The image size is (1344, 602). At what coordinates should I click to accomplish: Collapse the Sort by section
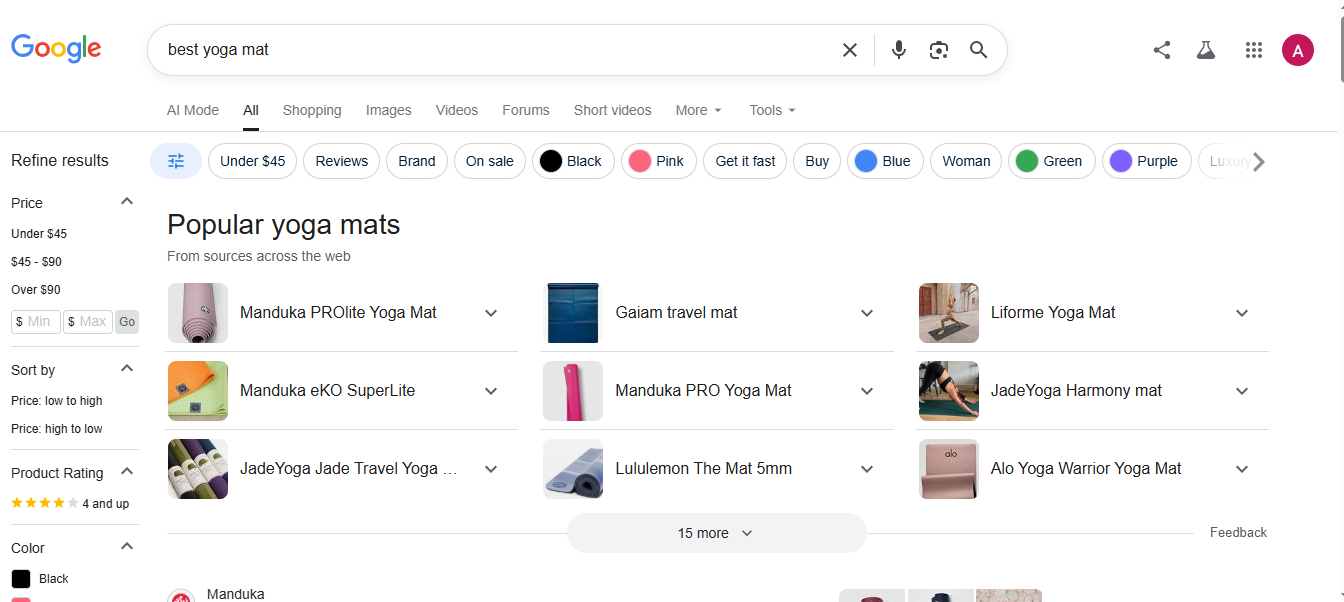[127, 369]
